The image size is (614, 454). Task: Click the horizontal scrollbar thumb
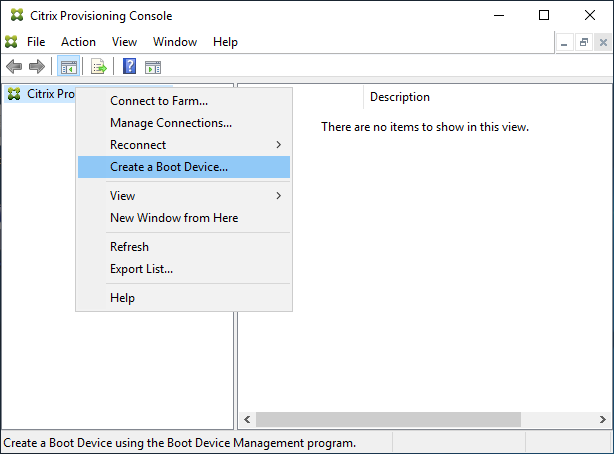(388, 420)
